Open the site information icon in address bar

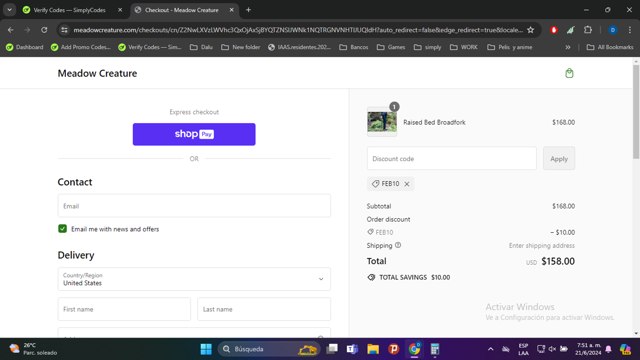[64, 30]
